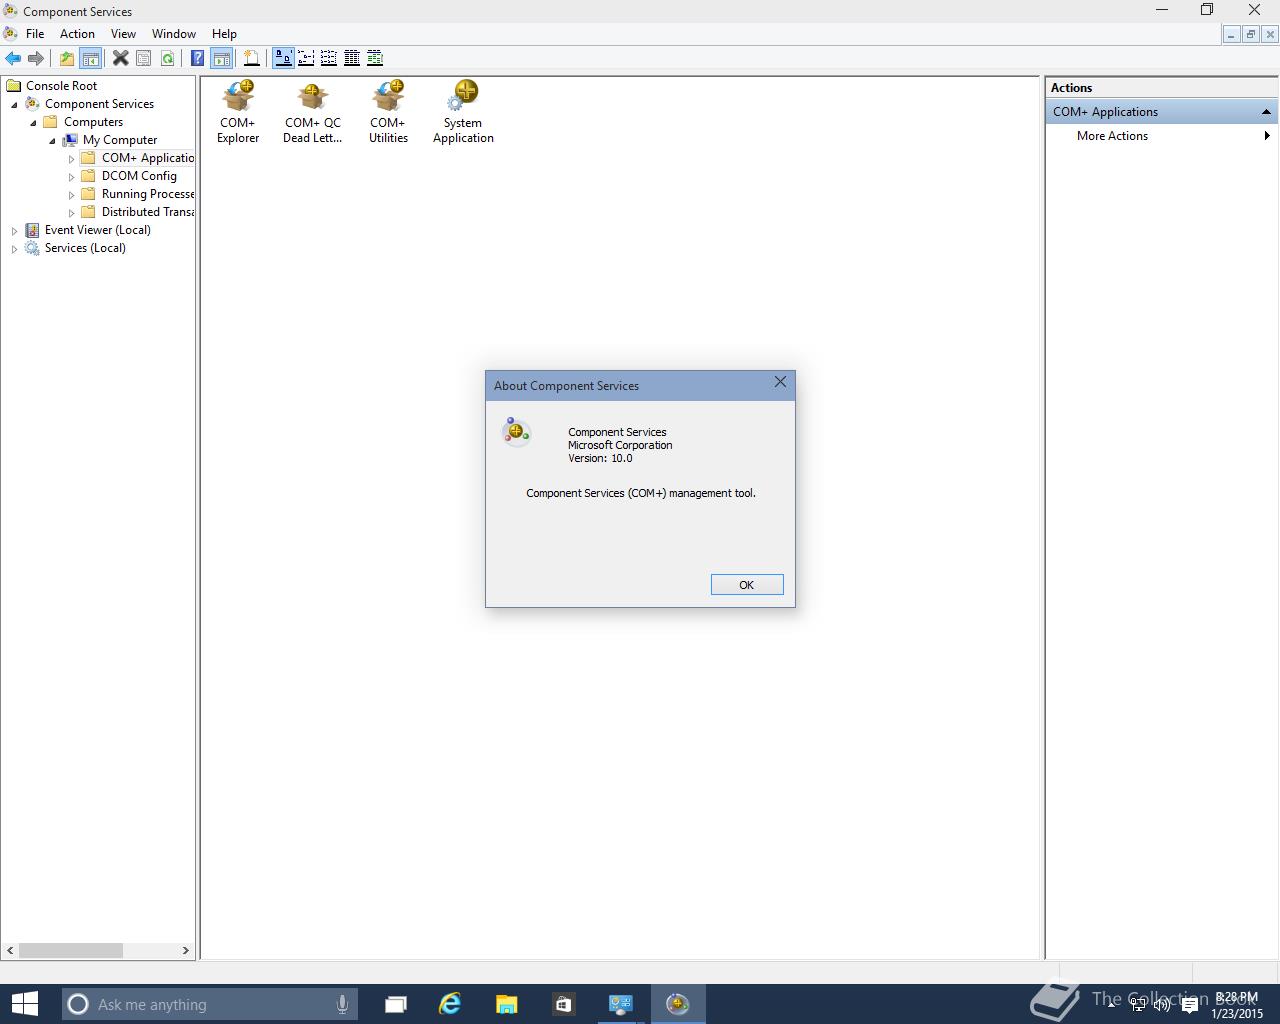Click left arrow of tree pane scrollbar

pyautogui.click(x=11, y=950)
